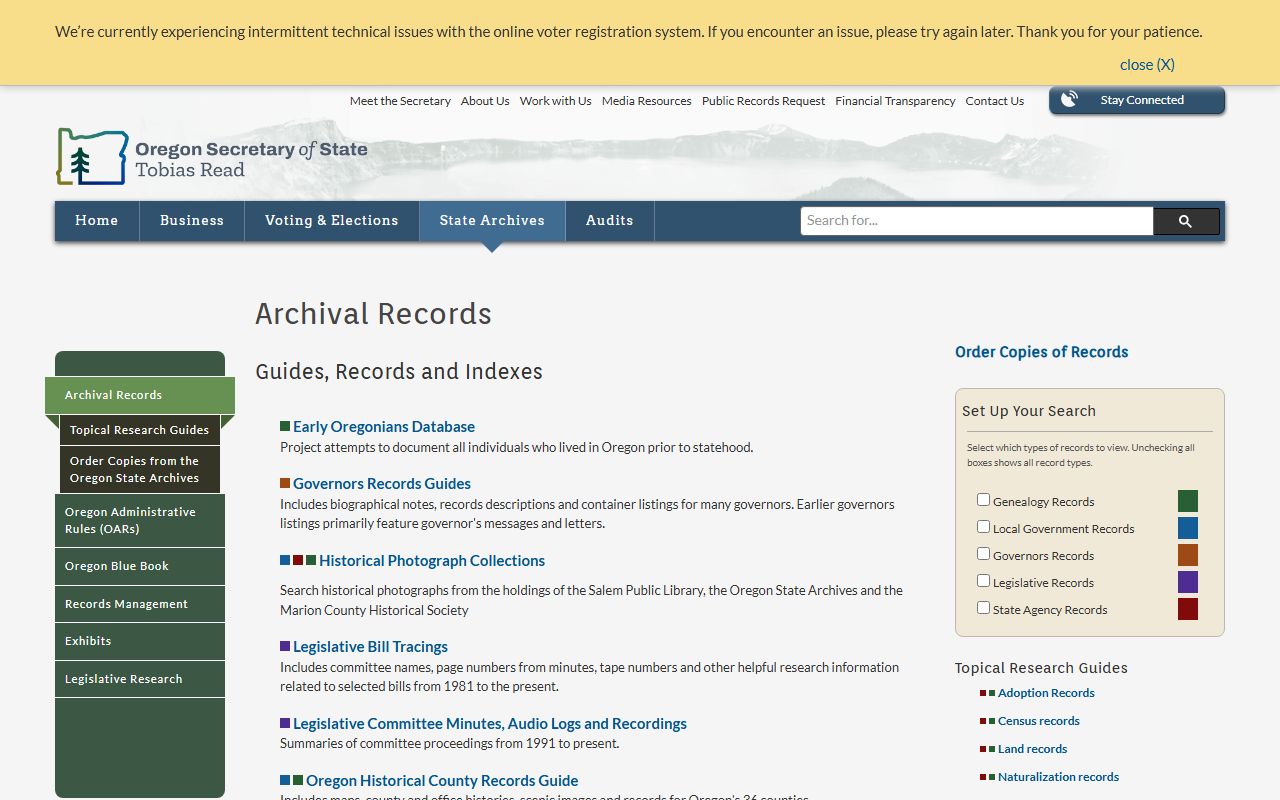Open Legislative Committee Minutes, Audio Logs link

[490, 723]
